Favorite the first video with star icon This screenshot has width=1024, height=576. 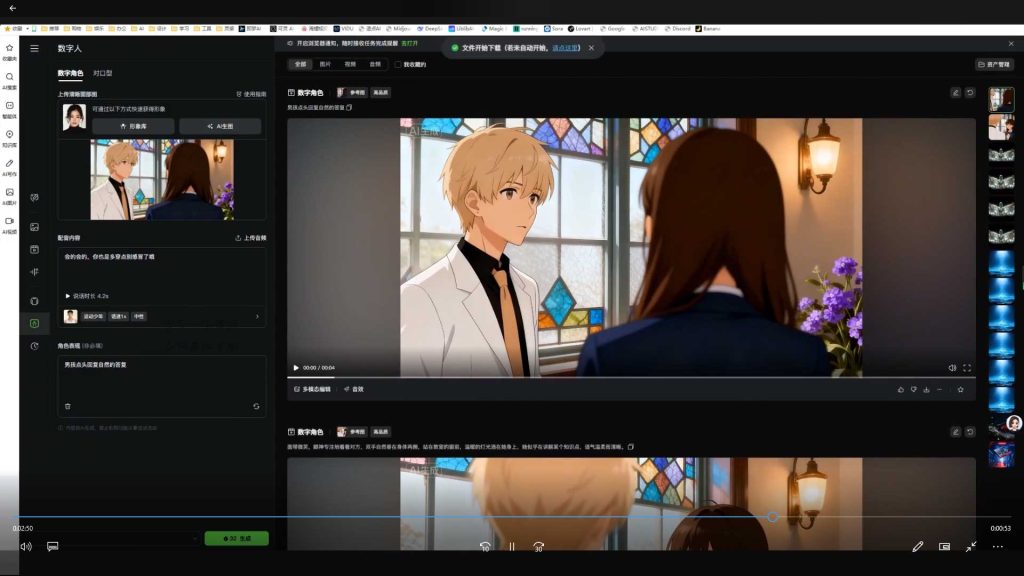coord(960,389)
